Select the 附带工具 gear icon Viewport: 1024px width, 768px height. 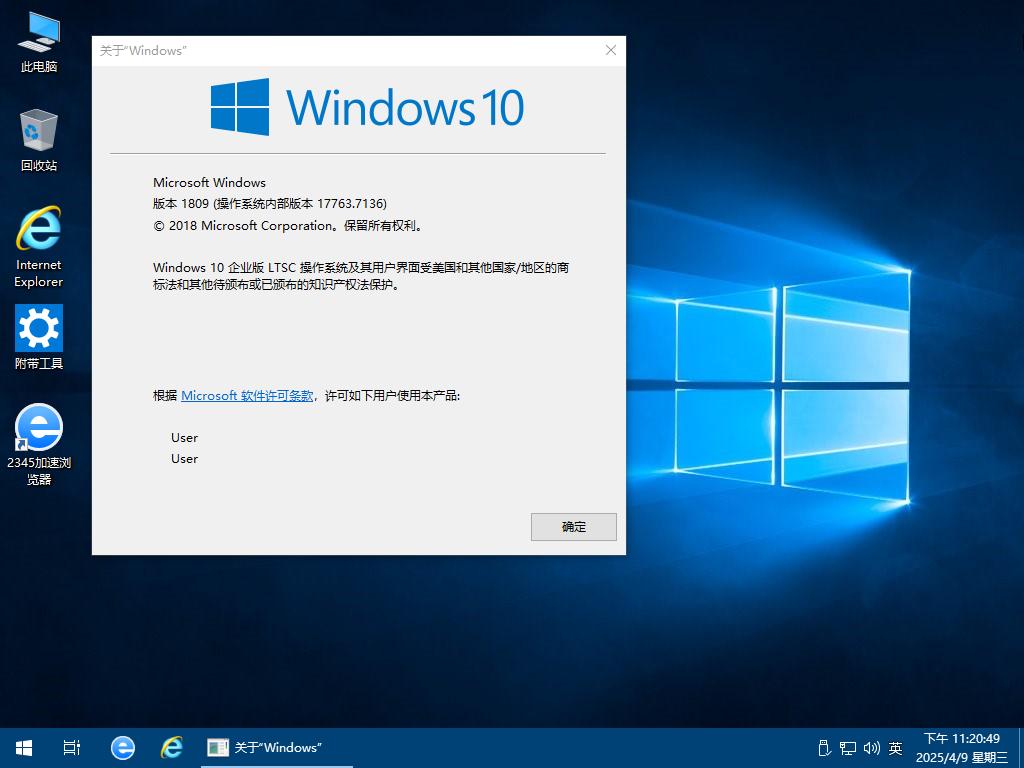tap(39, 337)
